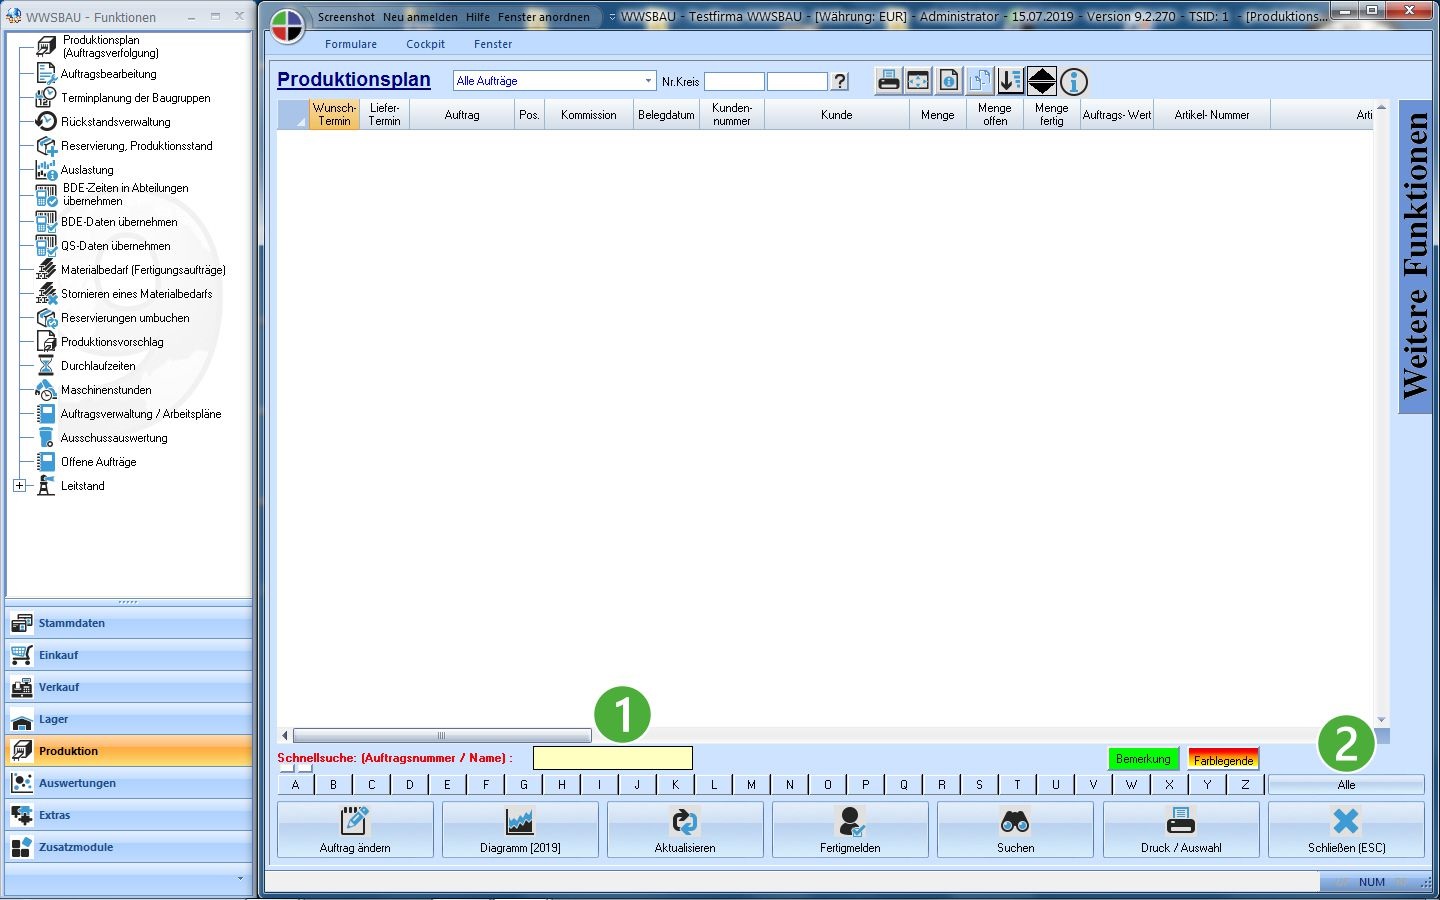Click the Druck / Auswahl button
This screenshot has width=1440, height=900.
coord(1181,829)
